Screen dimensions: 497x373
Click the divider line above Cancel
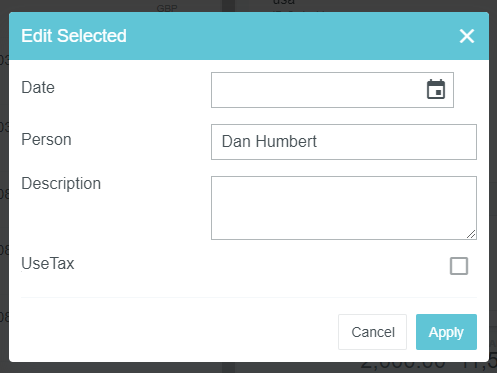pyautogui.click(x=249, y=297)
